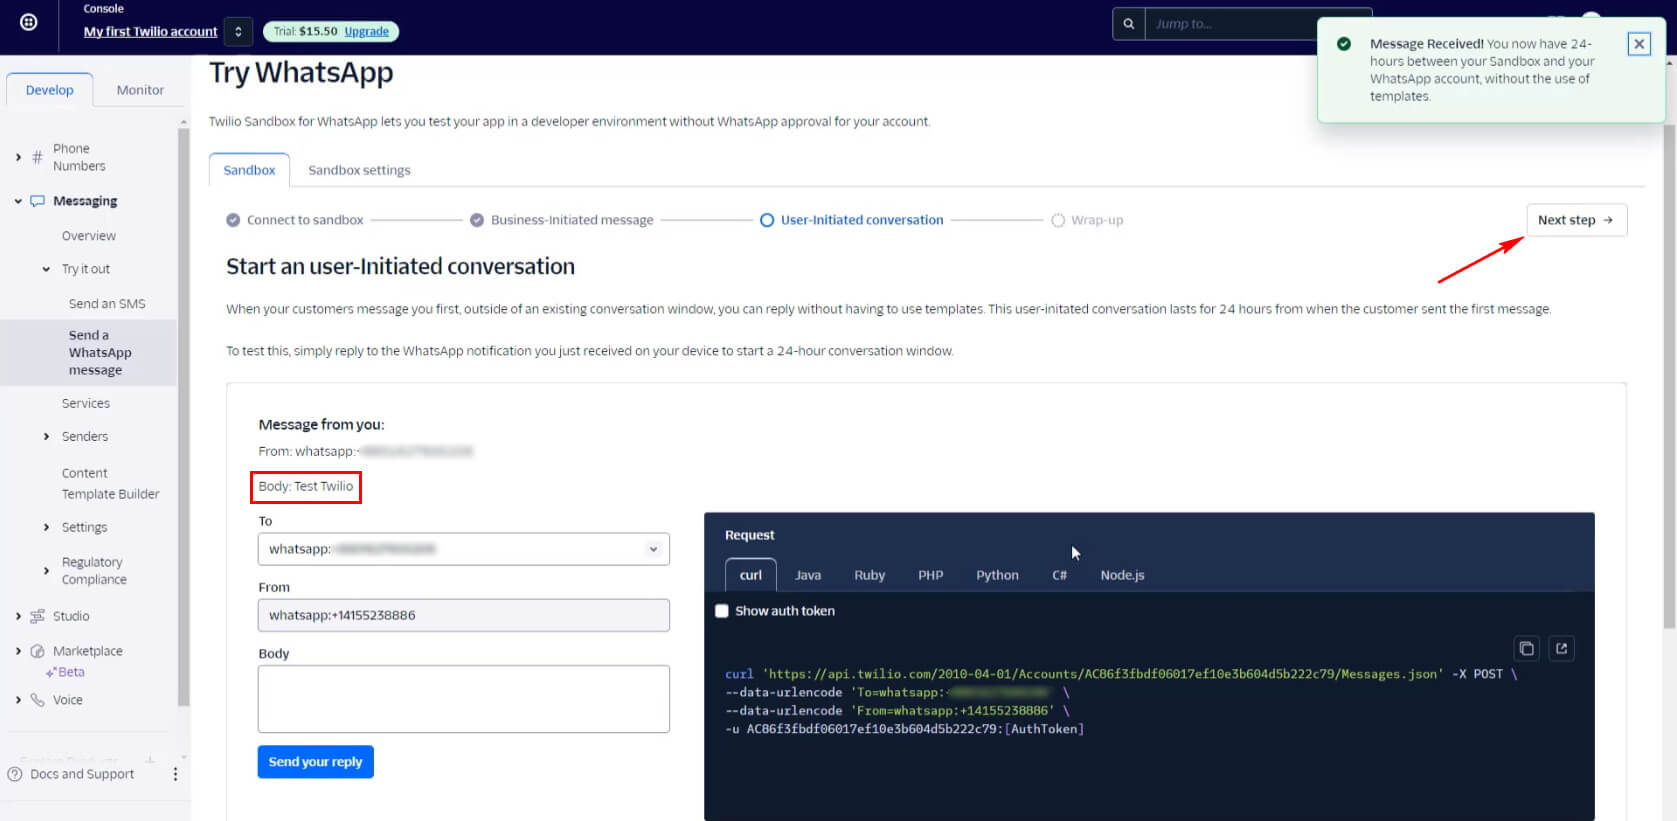Open code sample in new window icon
Screen dimensions: 1677x821
(x=1561, y=648)
